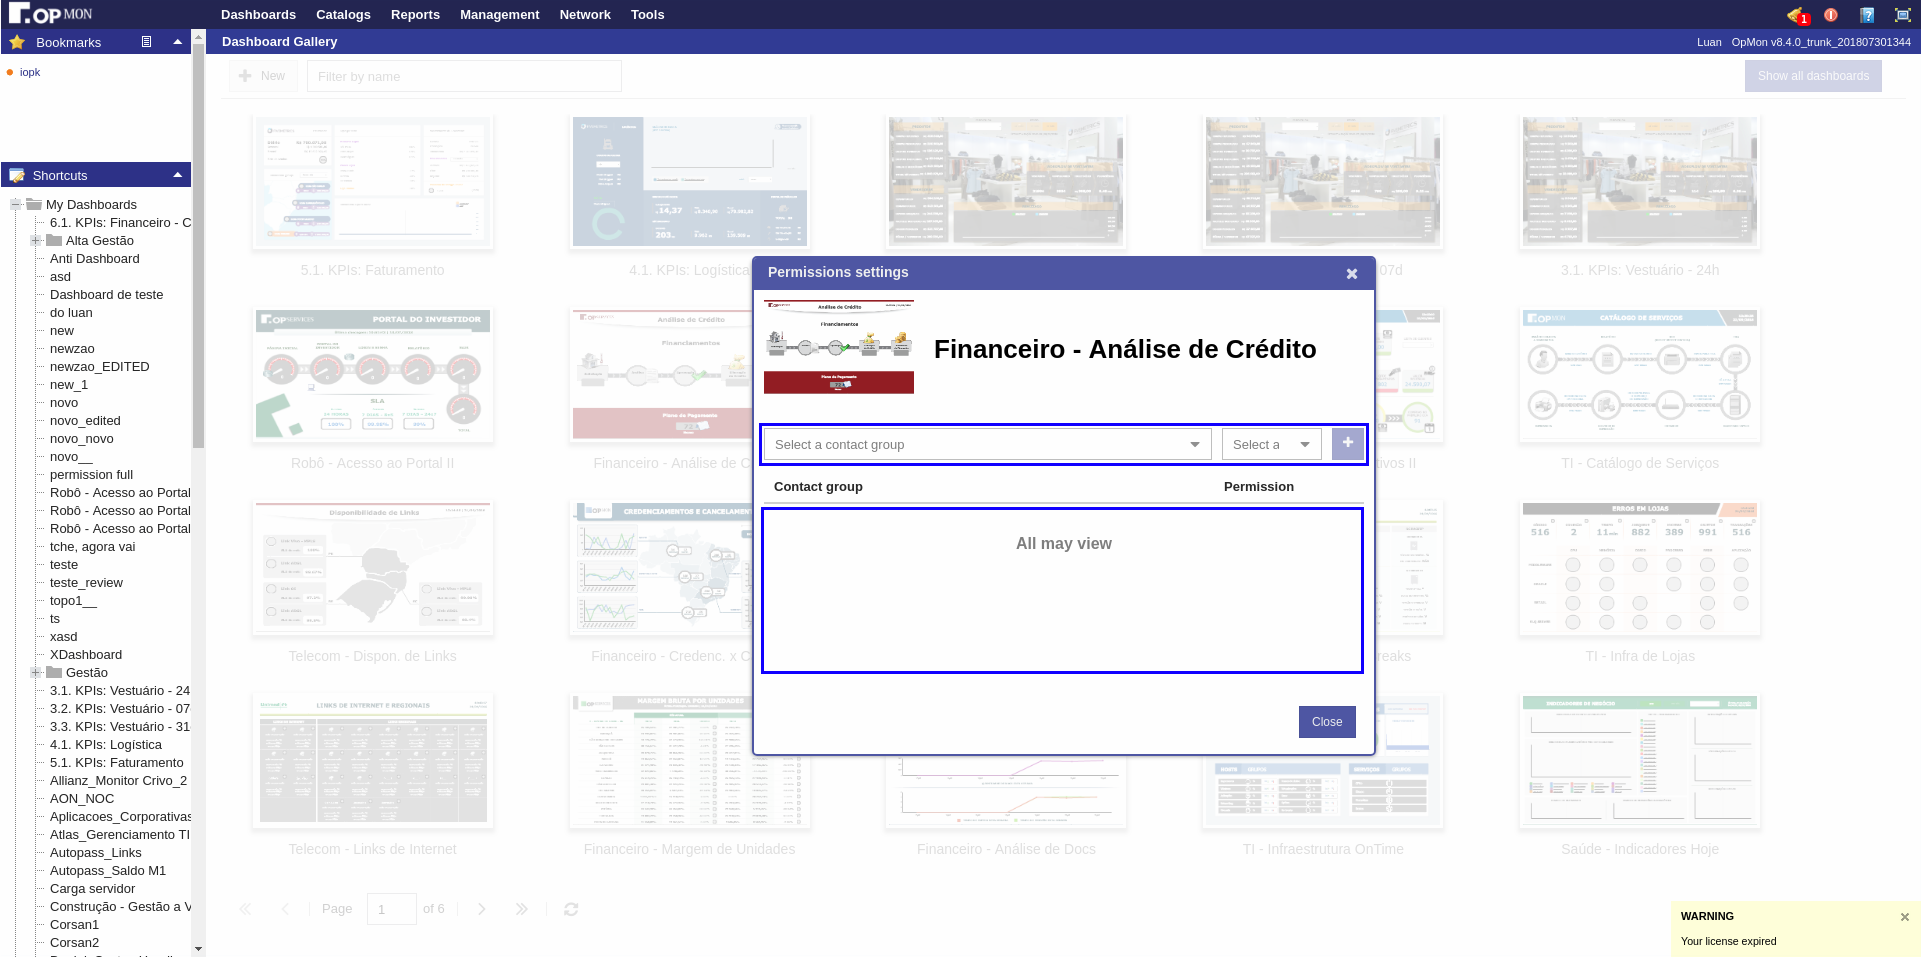The width and height of the screenshot is (1921, 957).
Task: Open the Management menu
Action: pyautogui.click(x=499, y=14)
